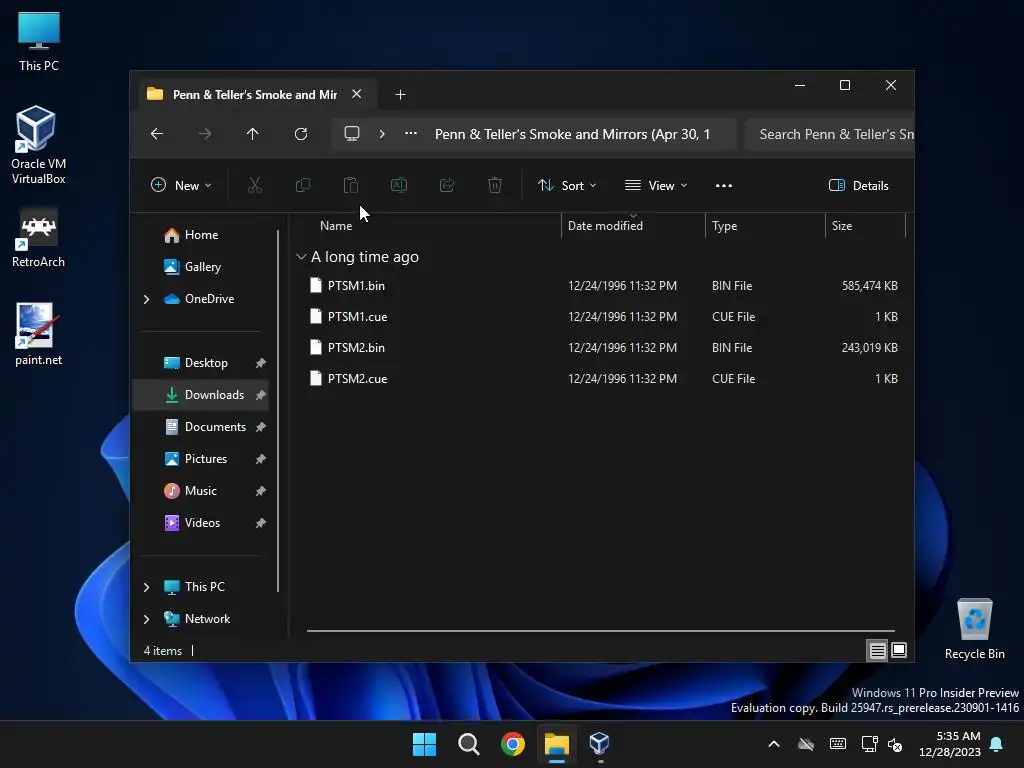Open the Sort dropdown

click(567, 185)
